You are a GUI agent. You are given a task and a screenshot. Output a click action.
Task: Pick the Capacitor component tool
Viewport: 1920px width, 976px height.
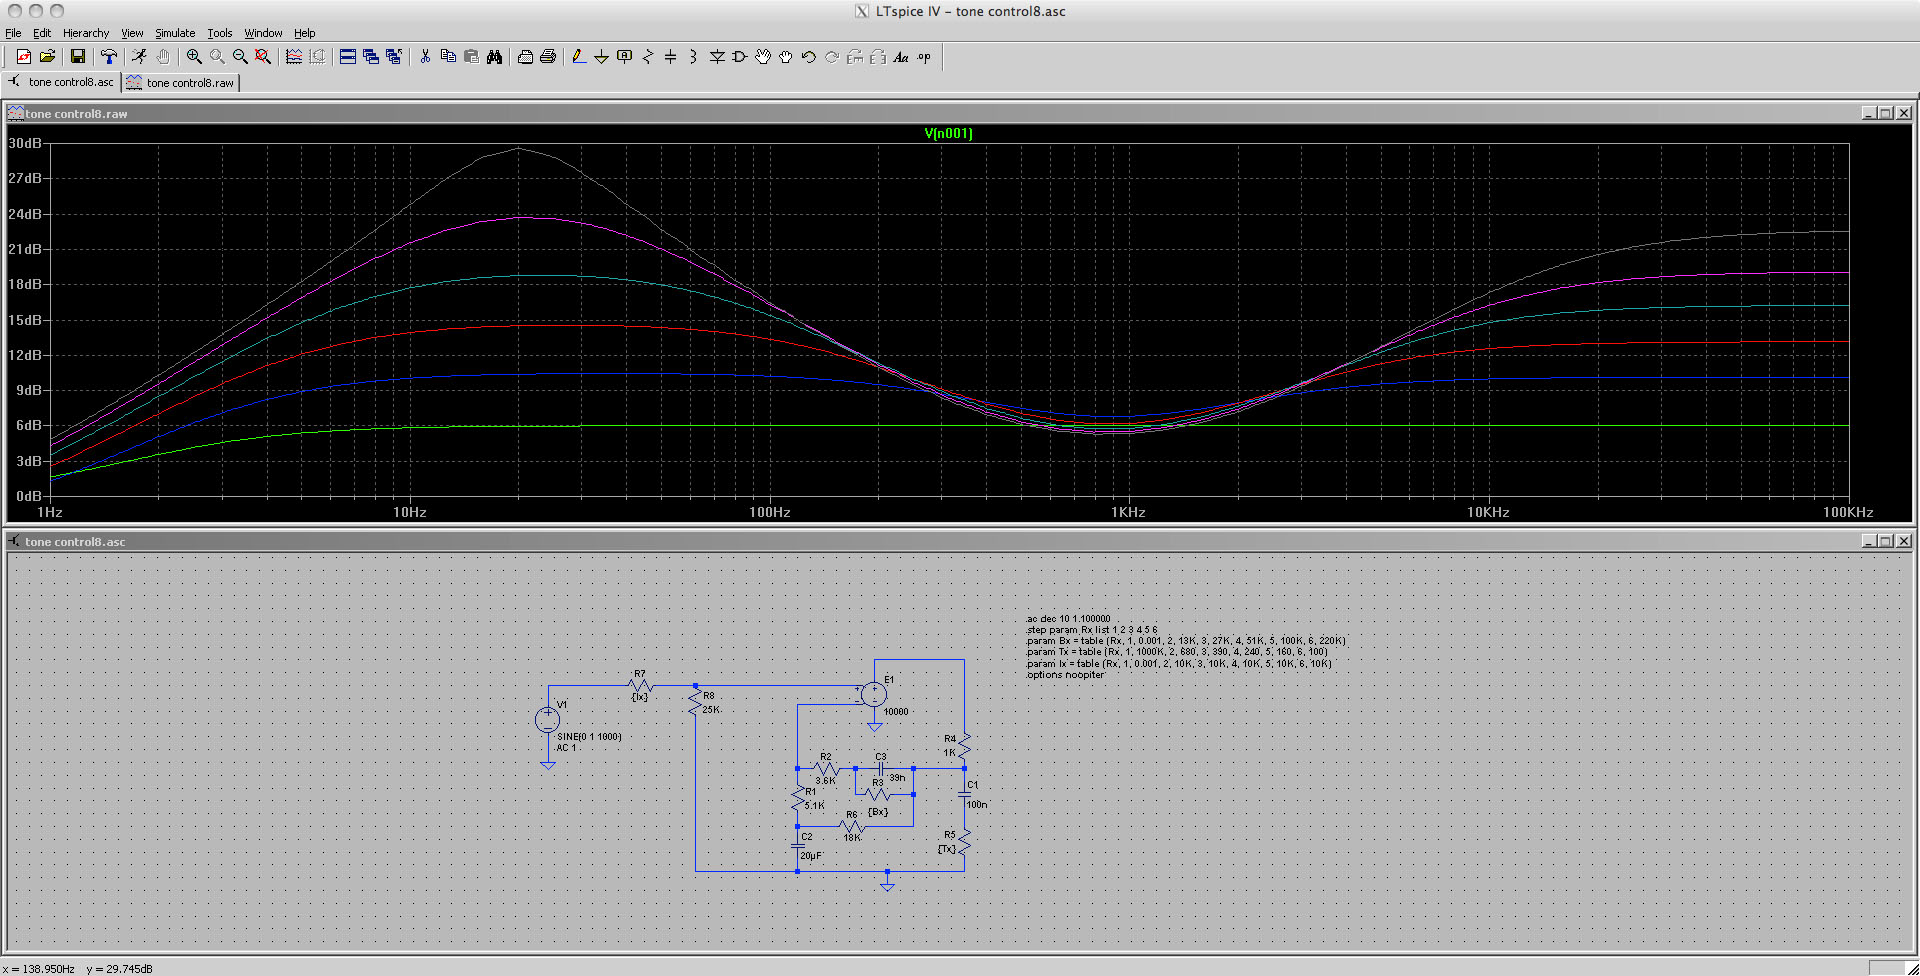pyautogui.click(x=670, y=57)
